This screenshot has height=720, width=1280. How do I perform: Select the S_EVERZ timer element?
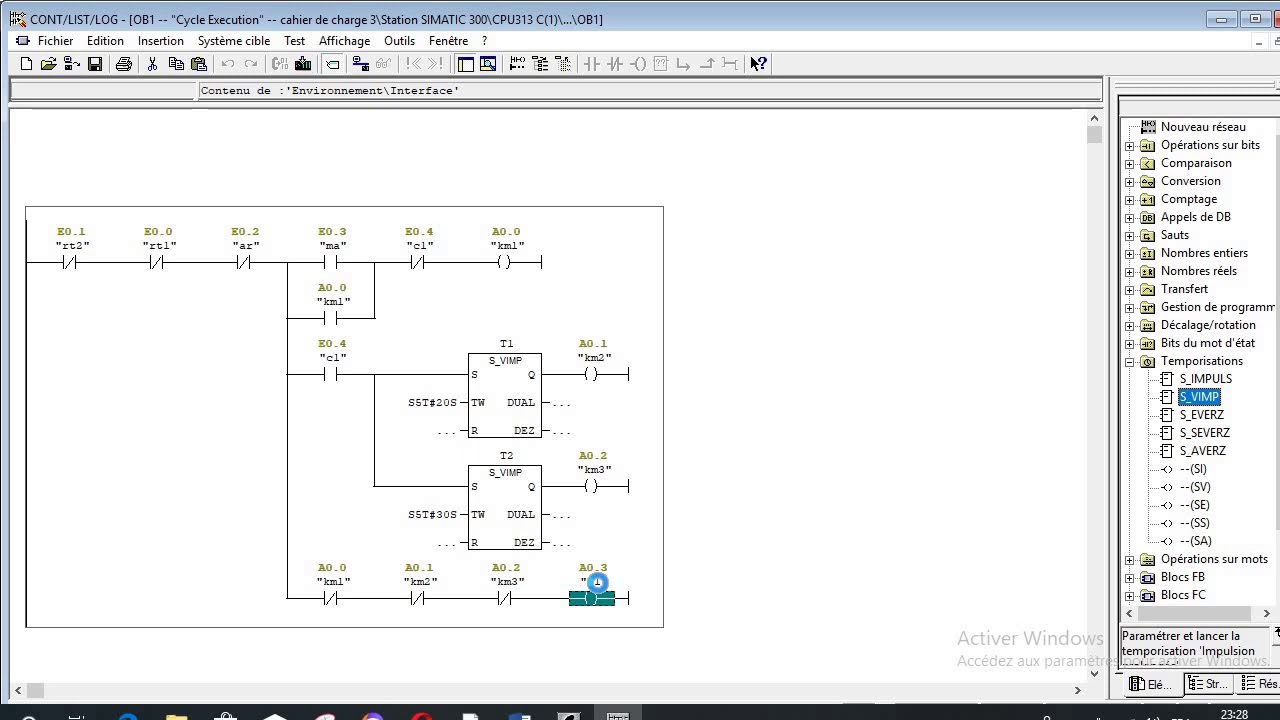point(1201,415)
